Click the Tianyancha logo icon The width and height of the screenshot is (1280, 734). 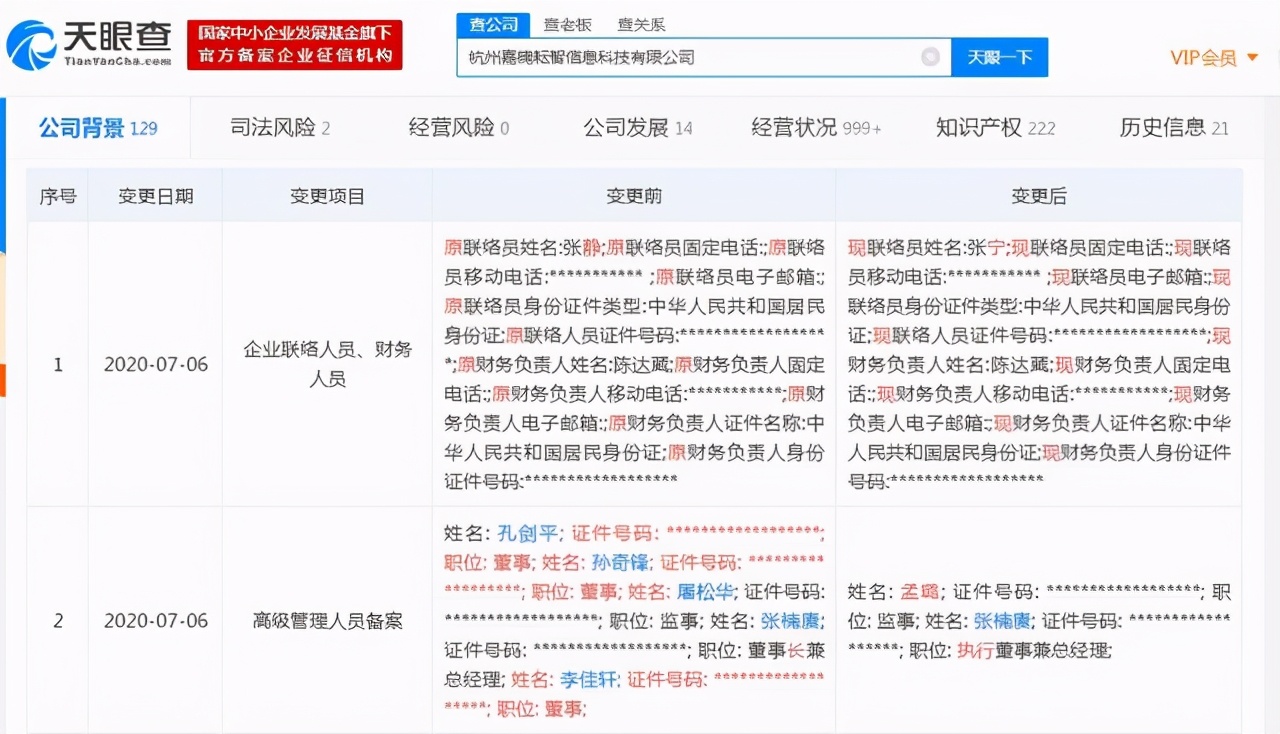click(32, 45)
